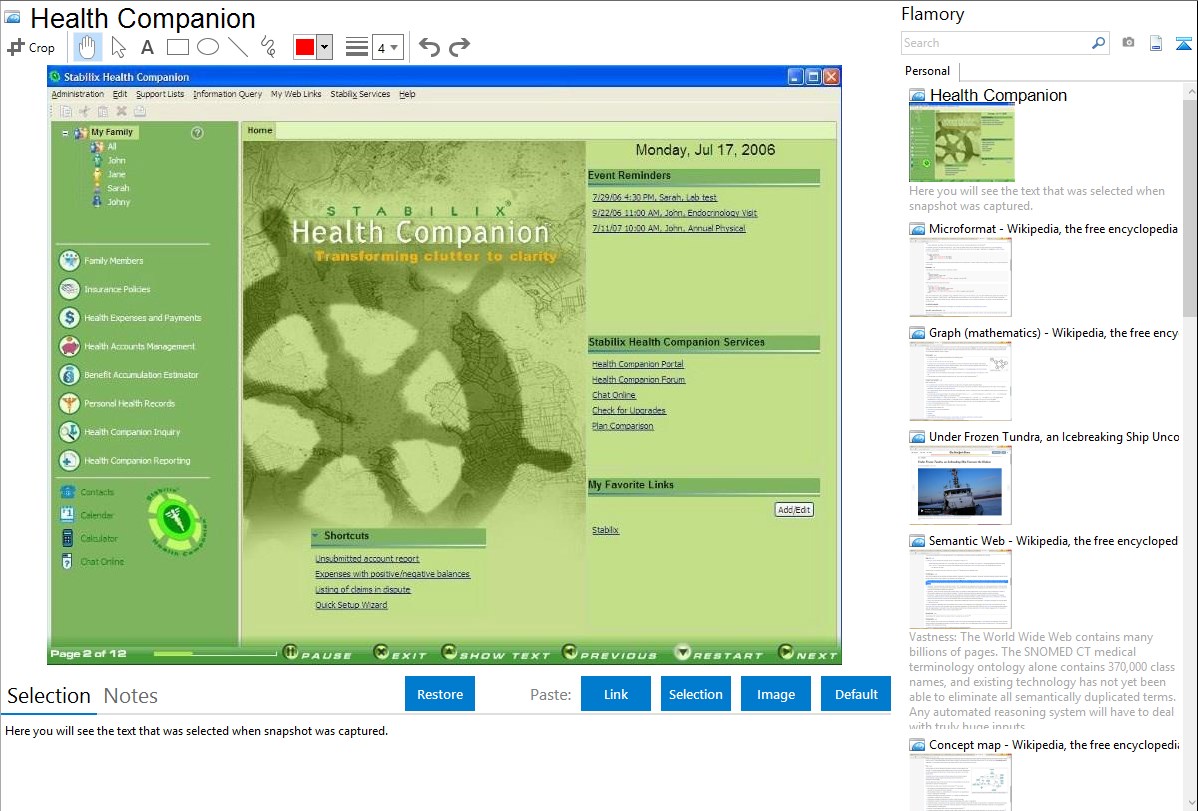Click the help question mark in family panel
1198x811 pixels.
[x=197, y=133]
